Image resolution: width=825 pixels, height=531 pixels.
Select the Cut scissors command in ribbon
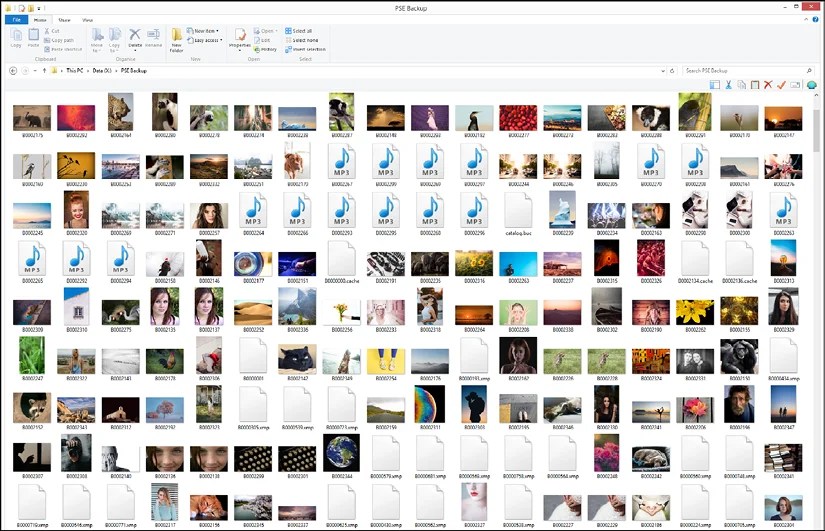(52, 31)
